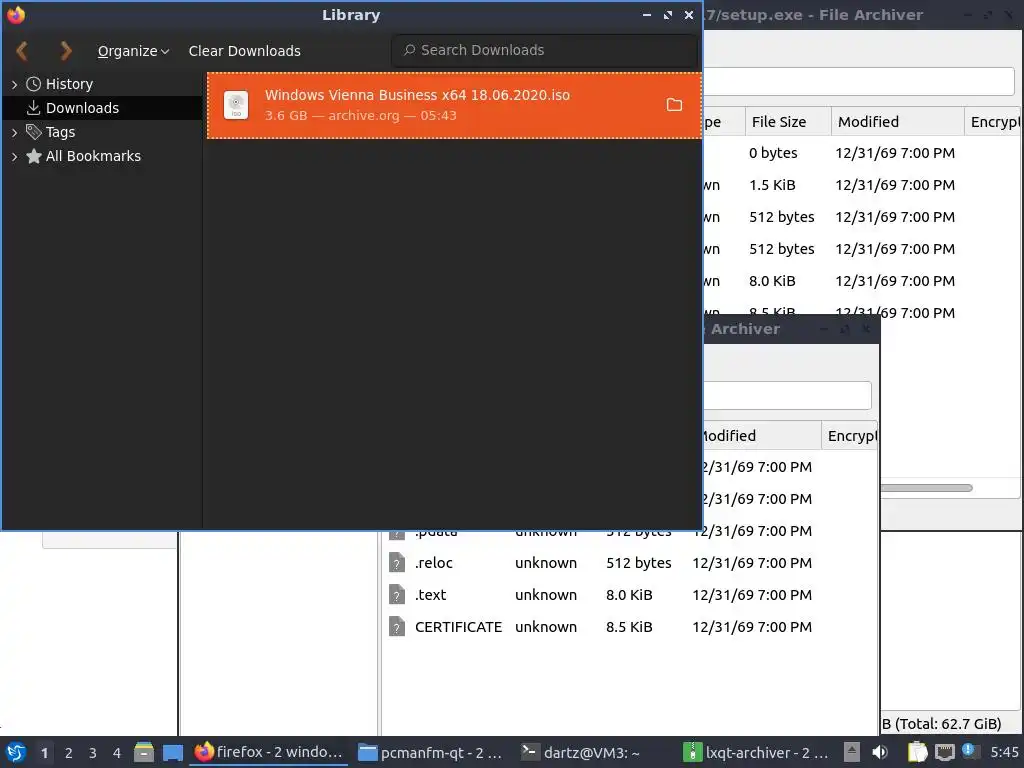The width and height of the screenshot is (1024, 768).
Task: Select the 0 bytes size cell in File Archiver
Action: pos(773,153)
